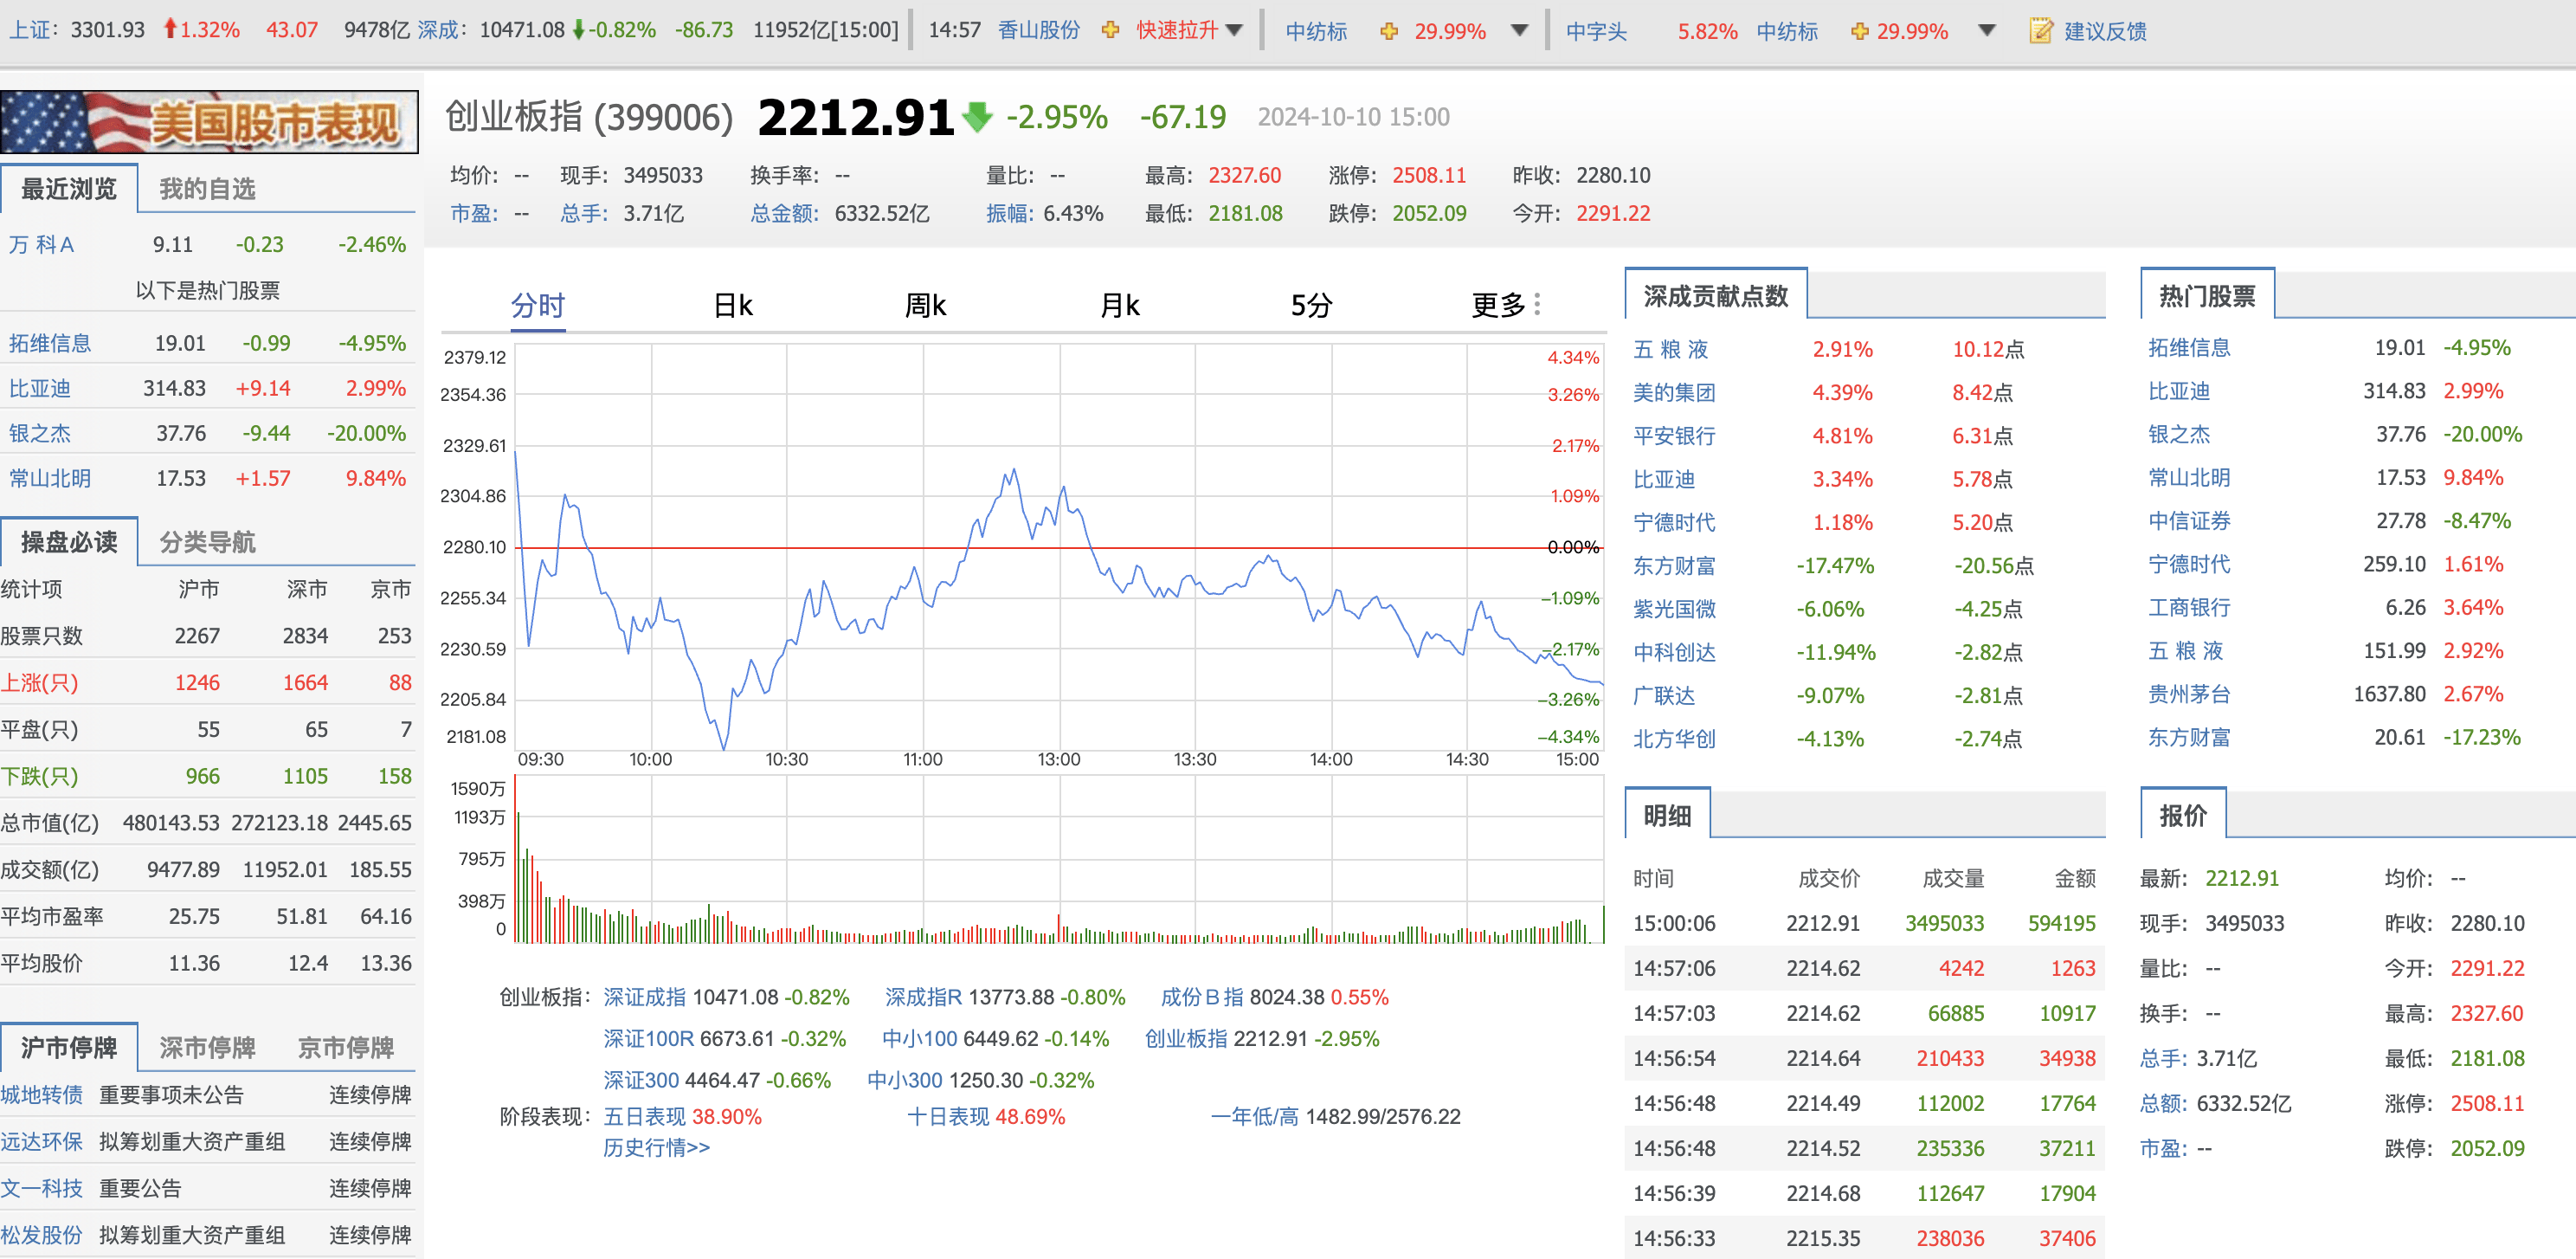
Task: Switch to the 日k chart tab
Action: click(733, 305)
